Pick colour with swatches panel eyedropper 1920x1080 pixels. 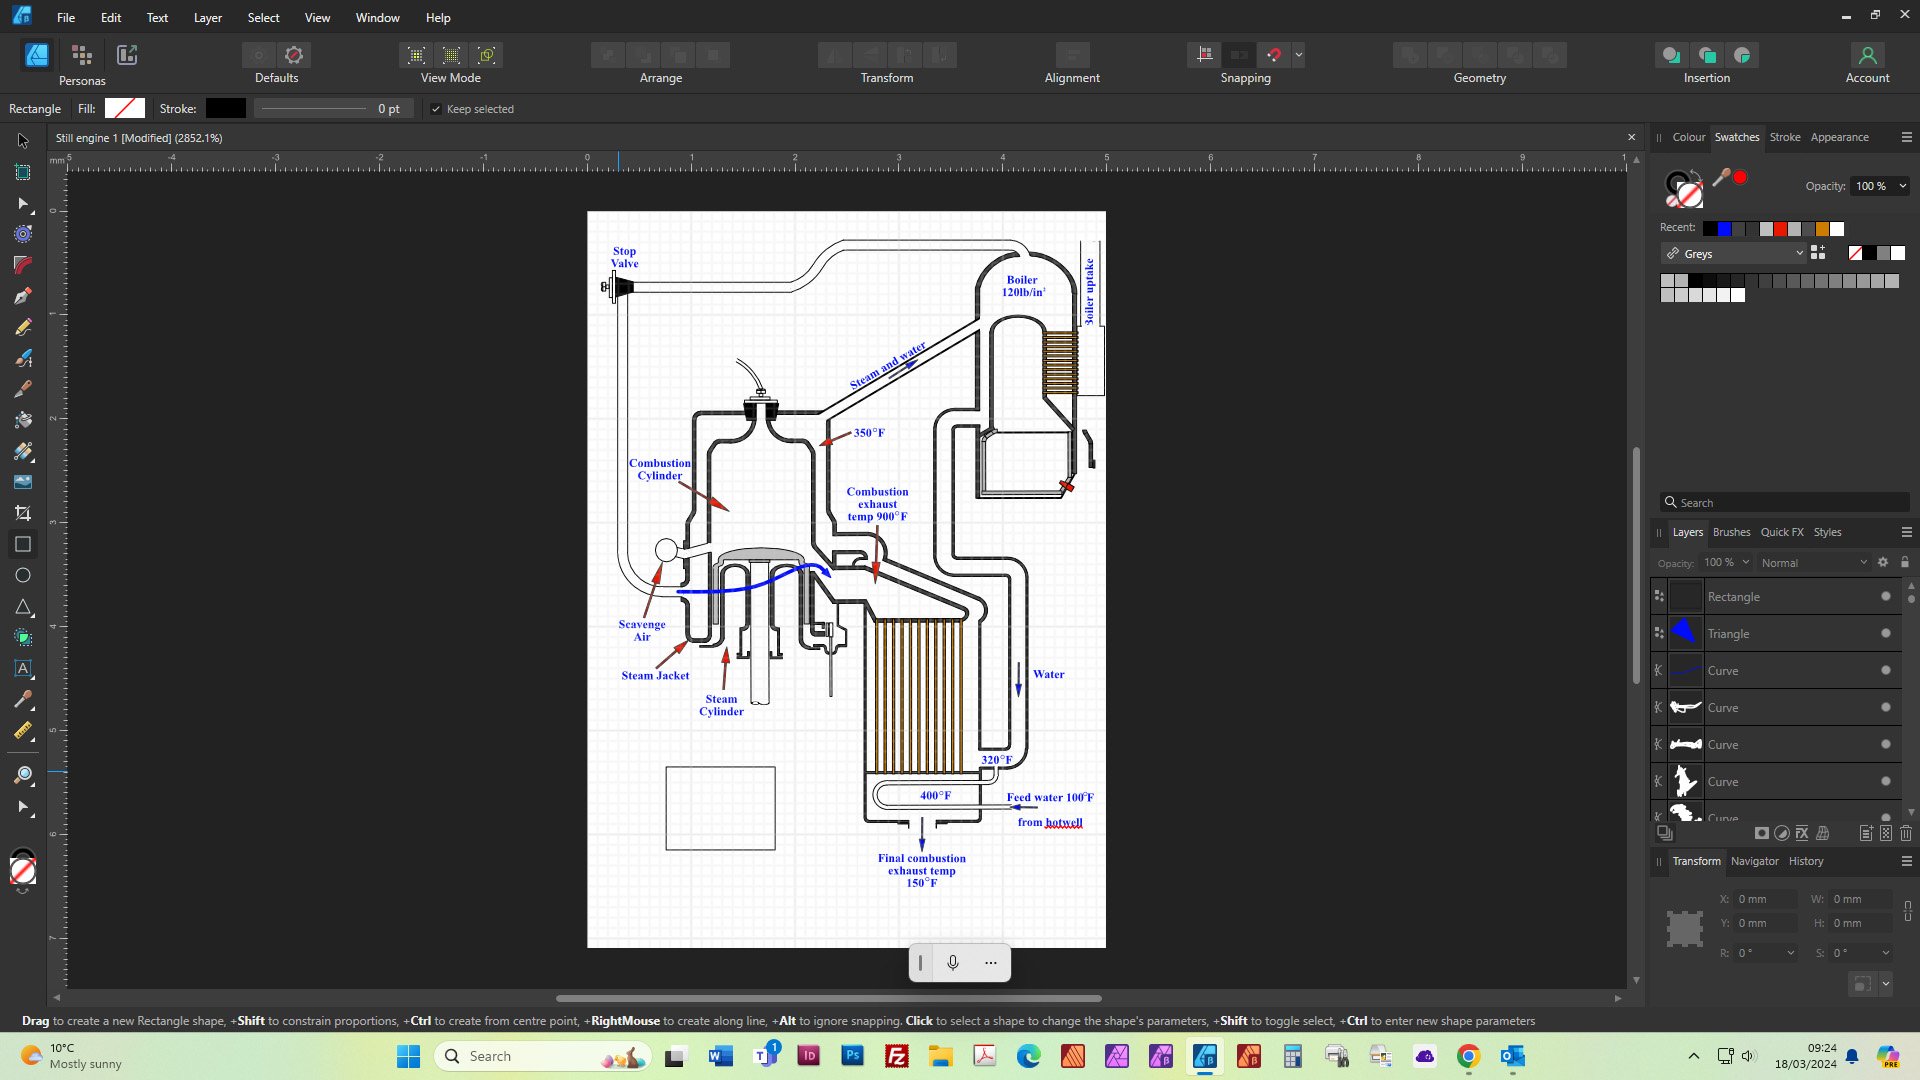[1721, 178]
